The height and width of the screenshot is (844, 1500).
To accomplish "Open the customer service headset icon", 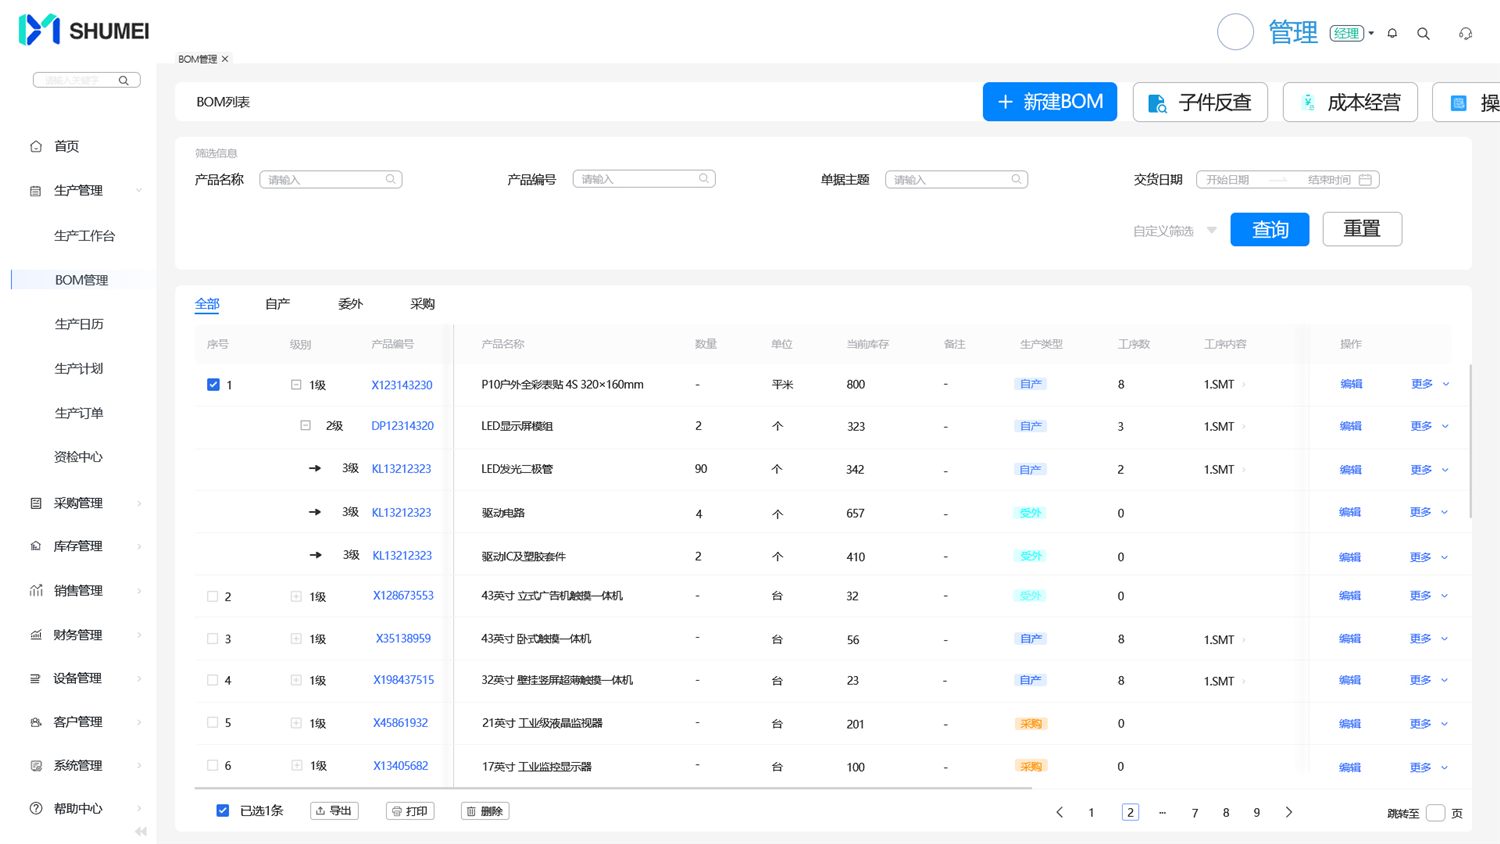I will [x=1465, y=33].
